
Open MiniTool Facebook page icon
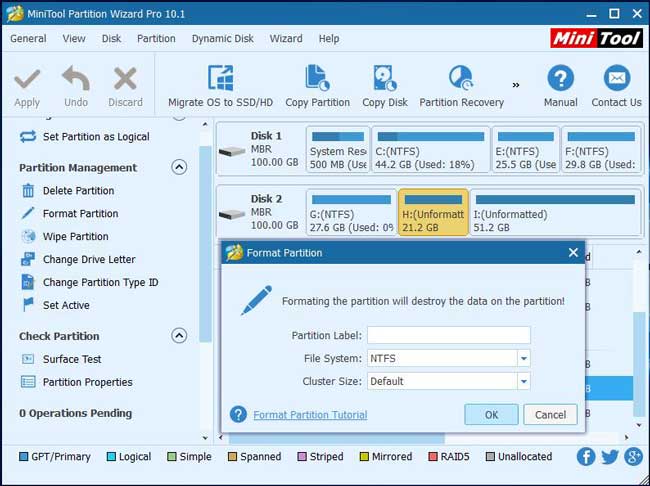click(586, 457)
